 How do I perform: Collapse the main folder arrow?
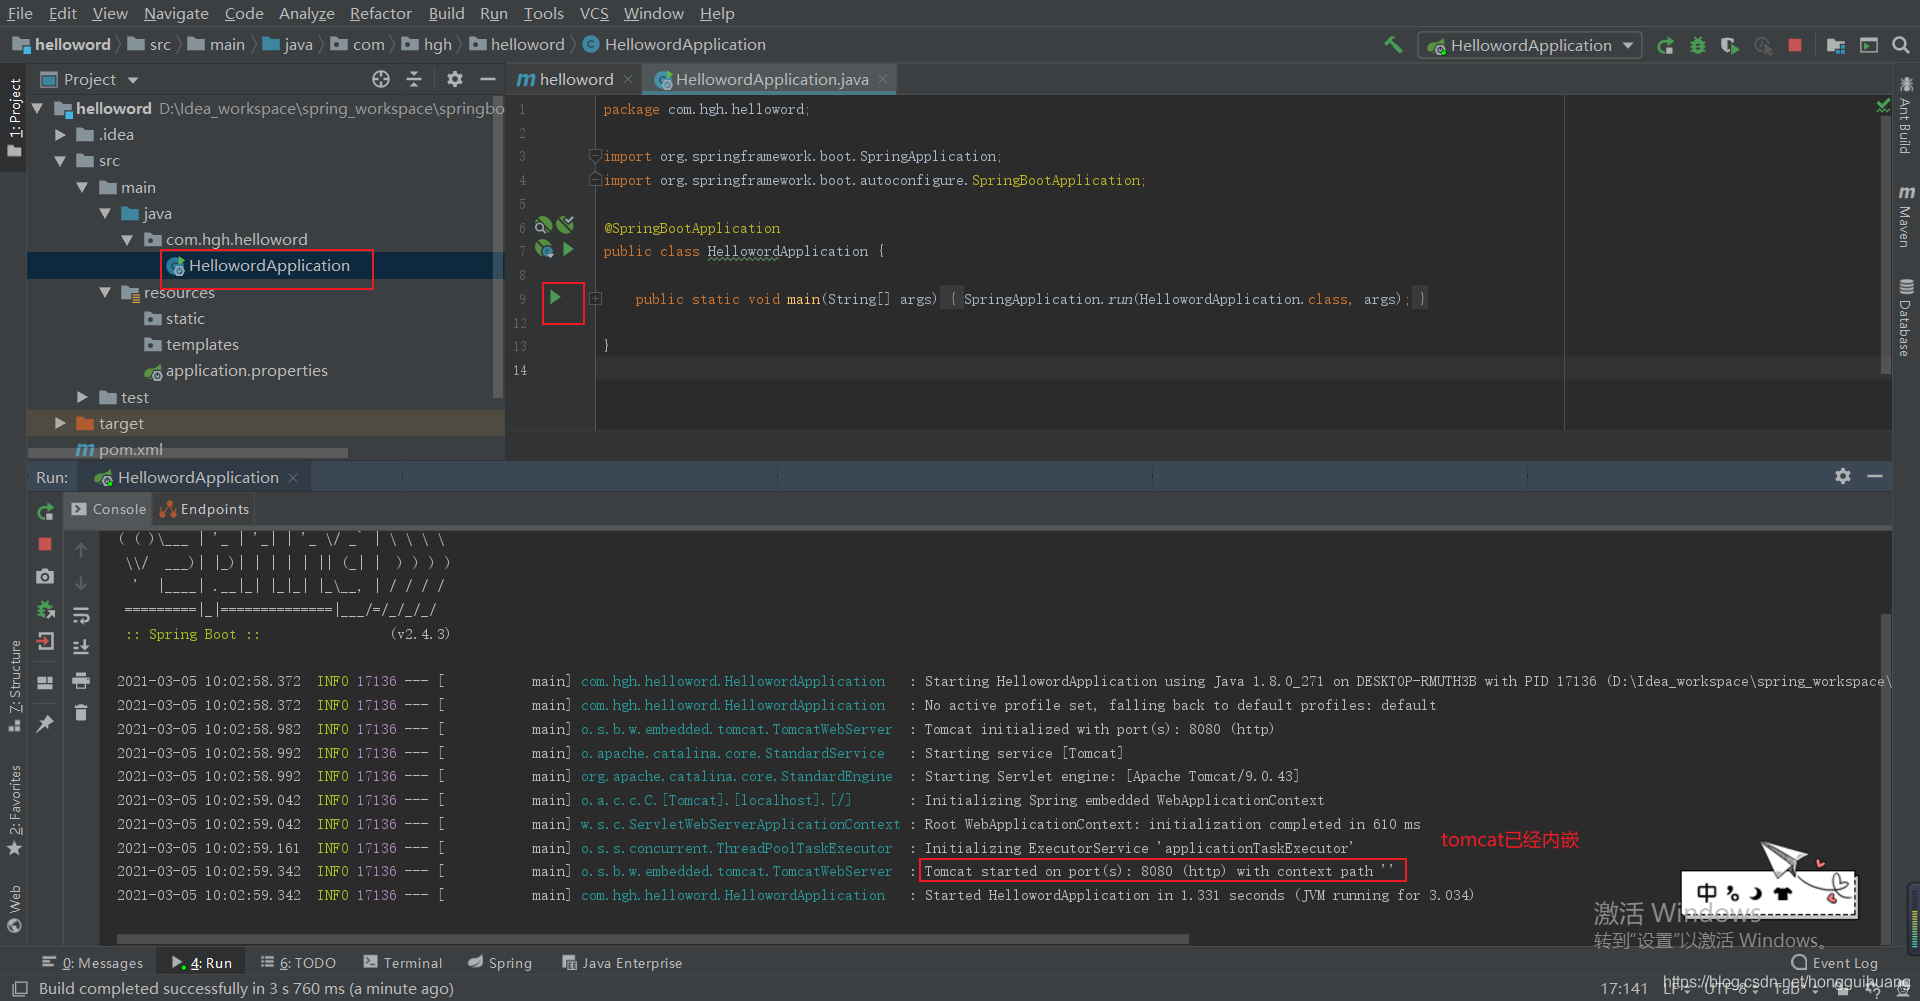82,187
